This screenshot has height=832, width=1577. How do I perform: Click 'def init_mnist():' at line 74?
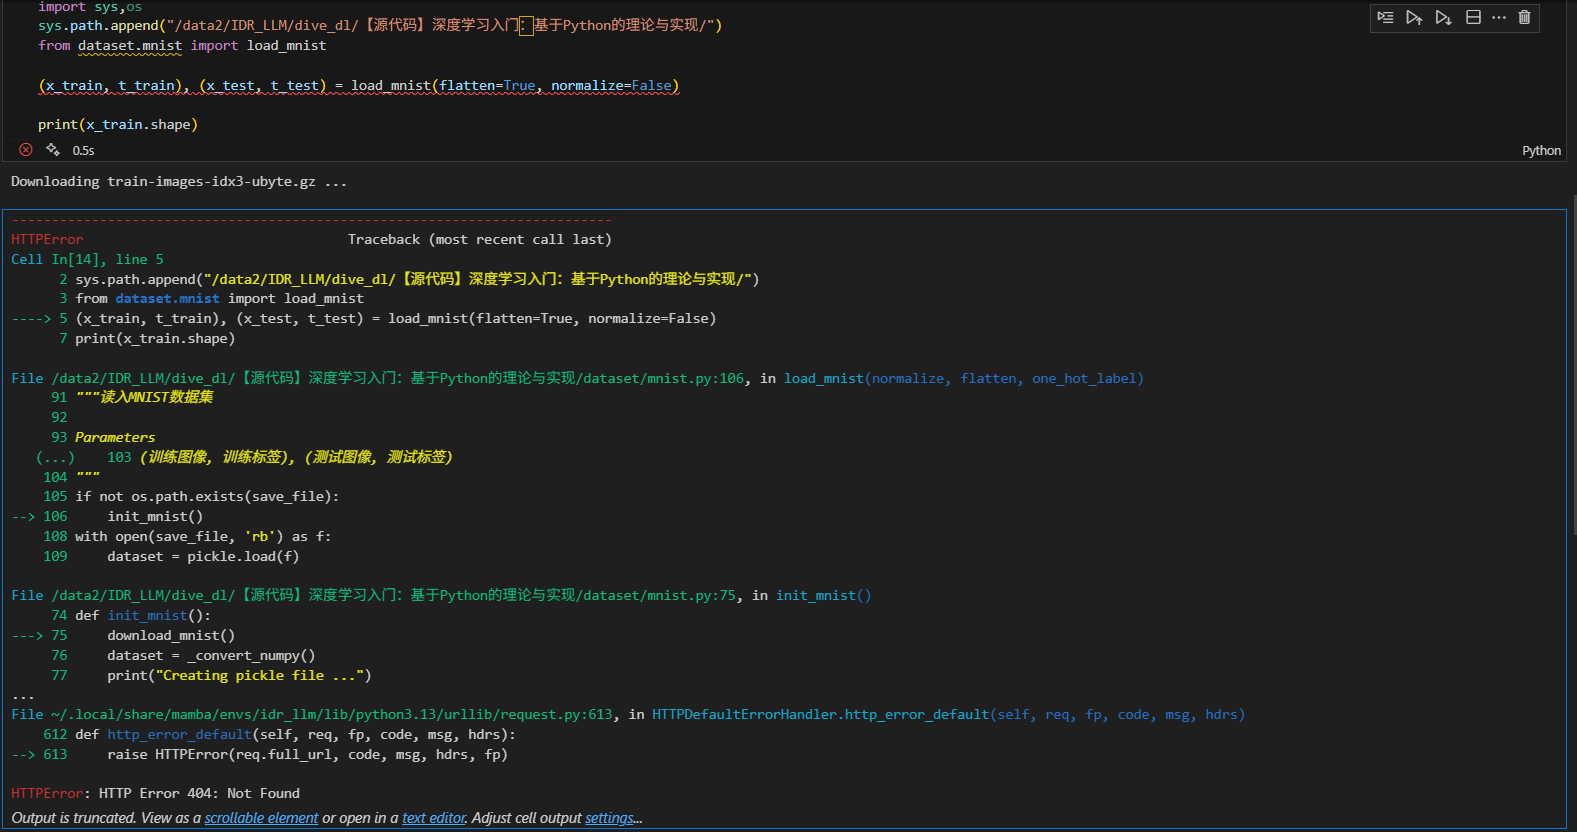[143, 615]
